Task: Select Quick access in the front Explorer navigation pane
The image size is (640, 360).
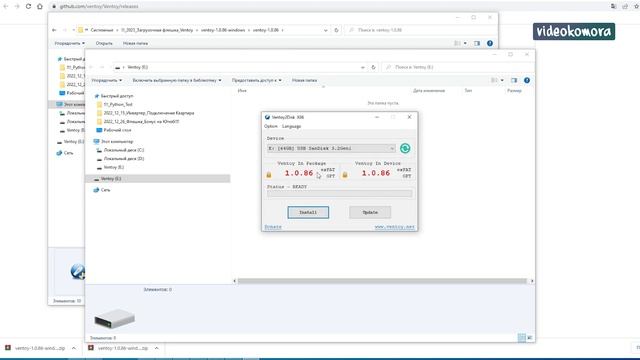Action: click(x=117, y=96)
